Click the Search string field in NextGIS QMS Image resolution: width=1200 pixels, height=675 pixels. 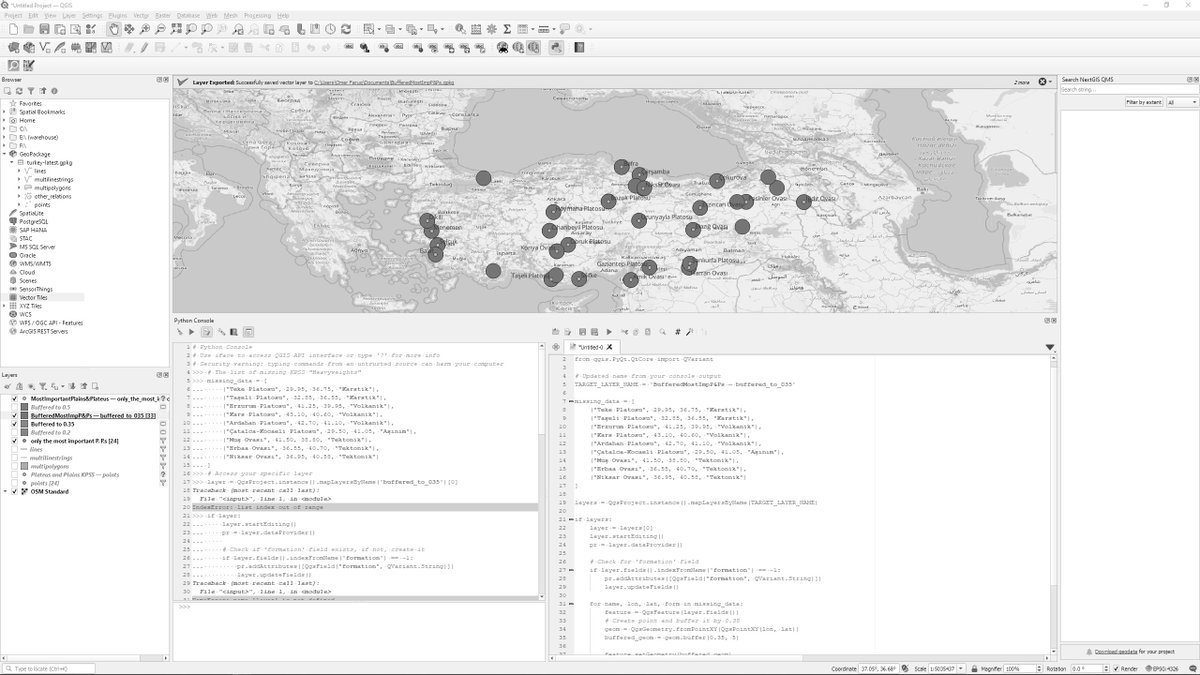point(1128,89)
